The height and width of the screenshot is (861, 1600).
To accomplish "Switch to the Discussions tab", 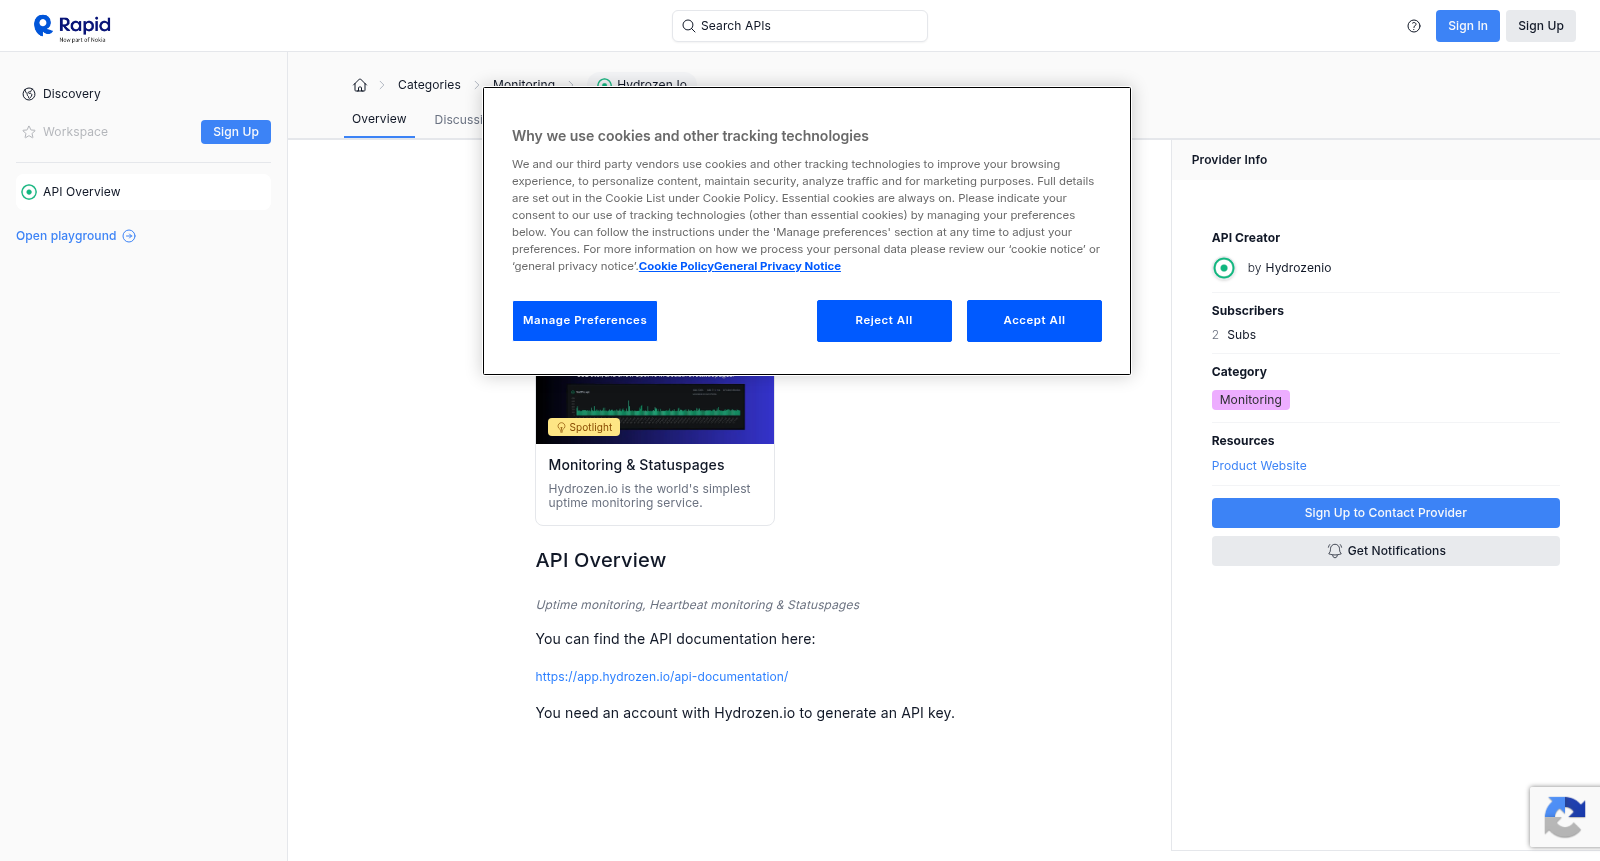I will click(x=458, y=120).
